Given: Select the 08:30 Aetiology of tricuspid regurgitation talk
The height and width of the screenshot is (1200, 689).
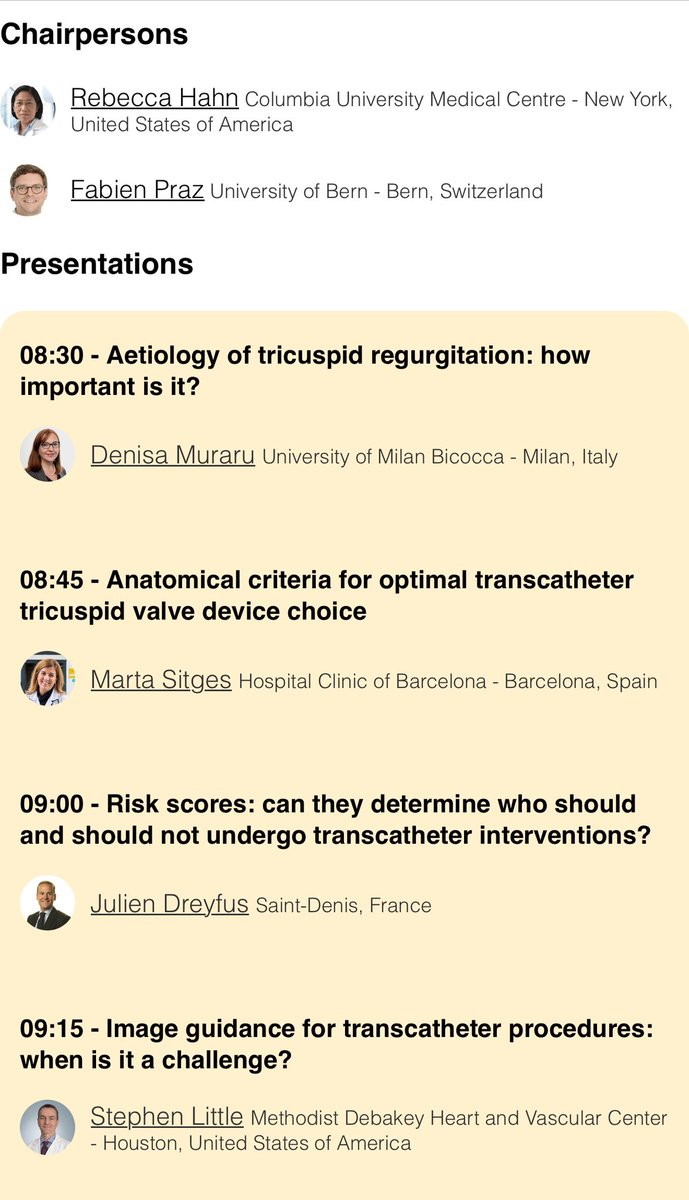Looking at the screenshot, I should [305, 371].
